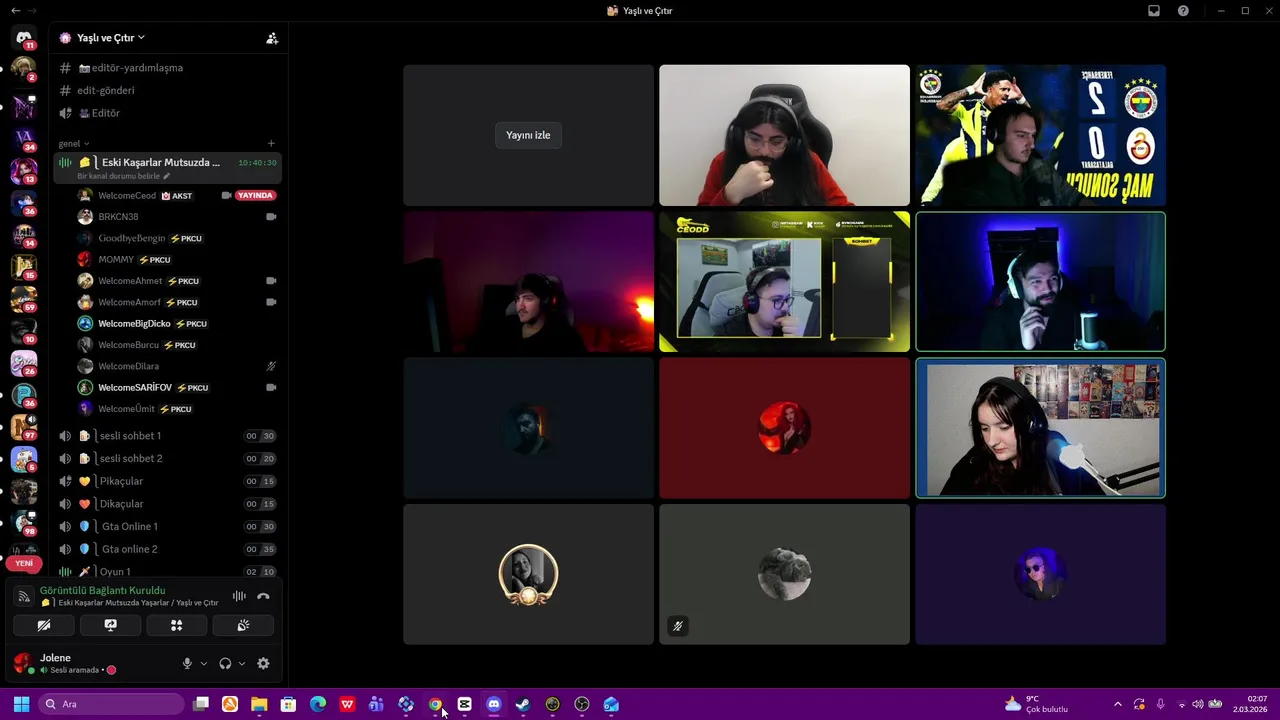Deafen audio with headphone icon
Viewport: 1280px width, 720px height.
pos(225,663)
